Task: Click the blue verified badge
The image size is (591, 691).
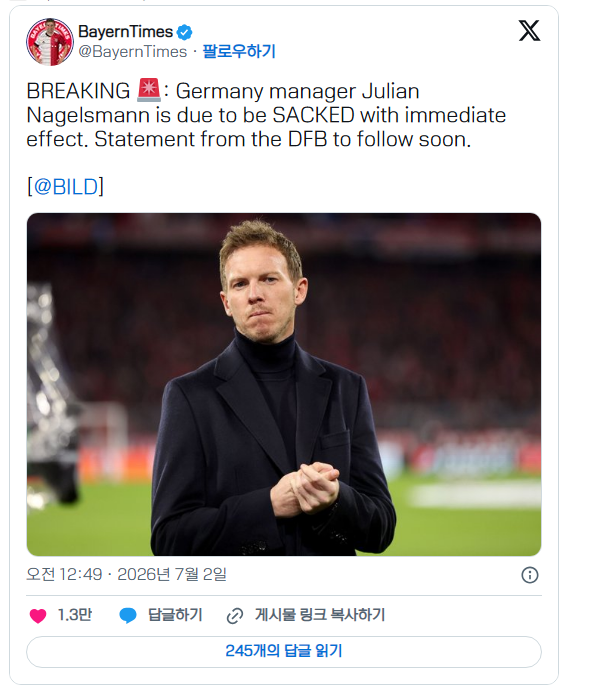Action: coord(184,32)
